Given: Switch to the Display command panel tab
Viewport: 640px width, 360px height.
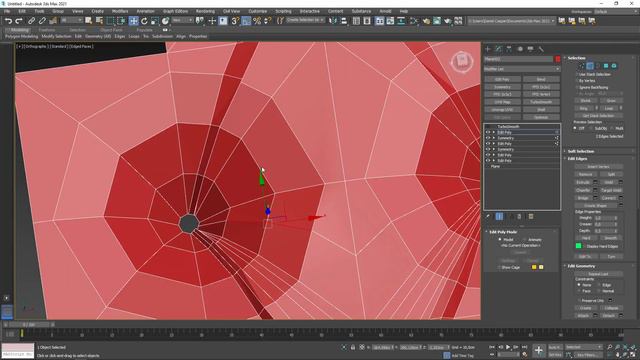Looking at the screenshot, I should click(x=530, y=49).
